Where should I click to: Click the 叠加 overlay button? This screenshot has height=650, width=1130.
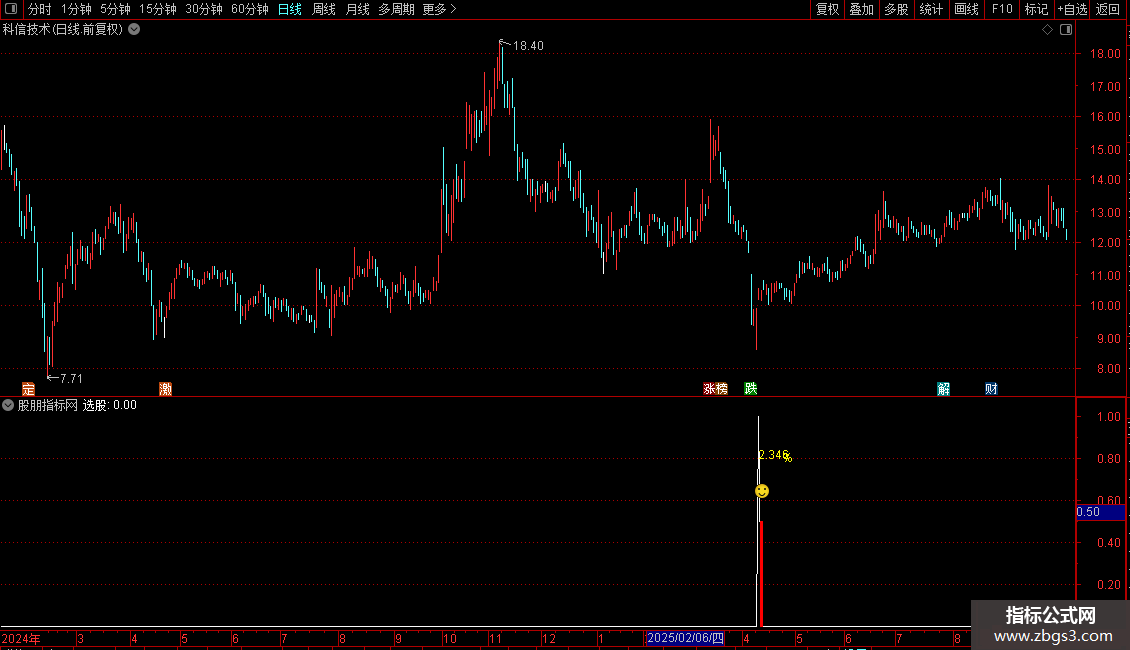click(862, 9)
